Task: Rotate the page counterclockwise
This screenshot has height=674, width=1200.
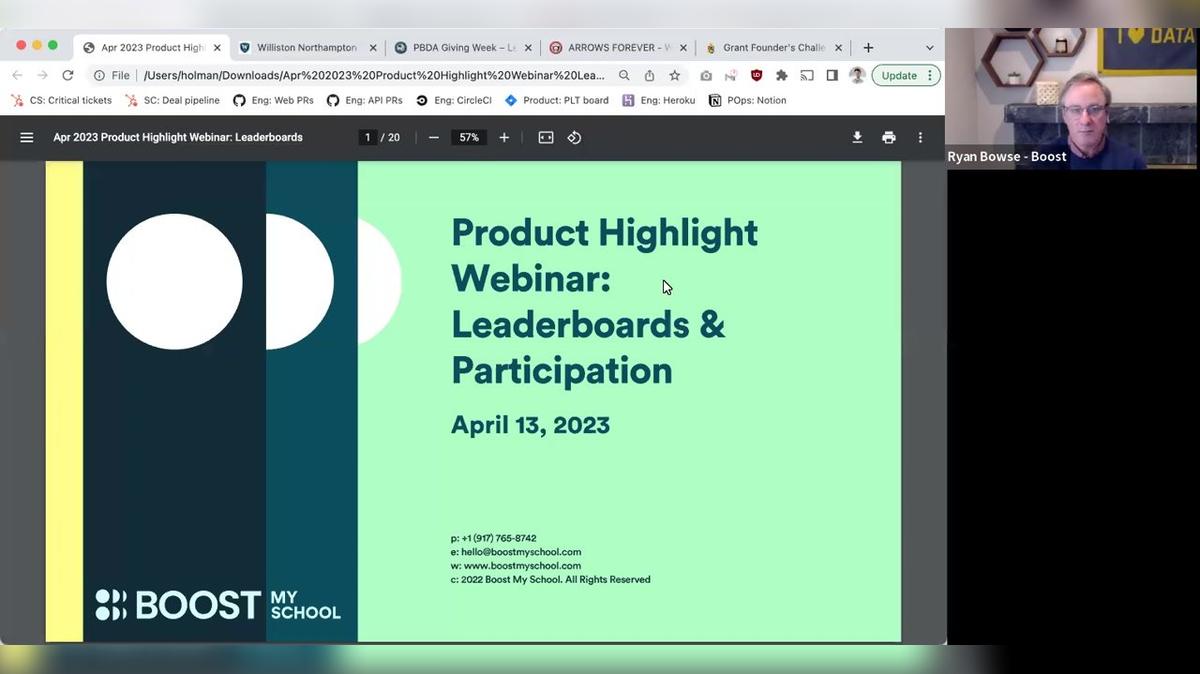Action: (x=575, y=137)
